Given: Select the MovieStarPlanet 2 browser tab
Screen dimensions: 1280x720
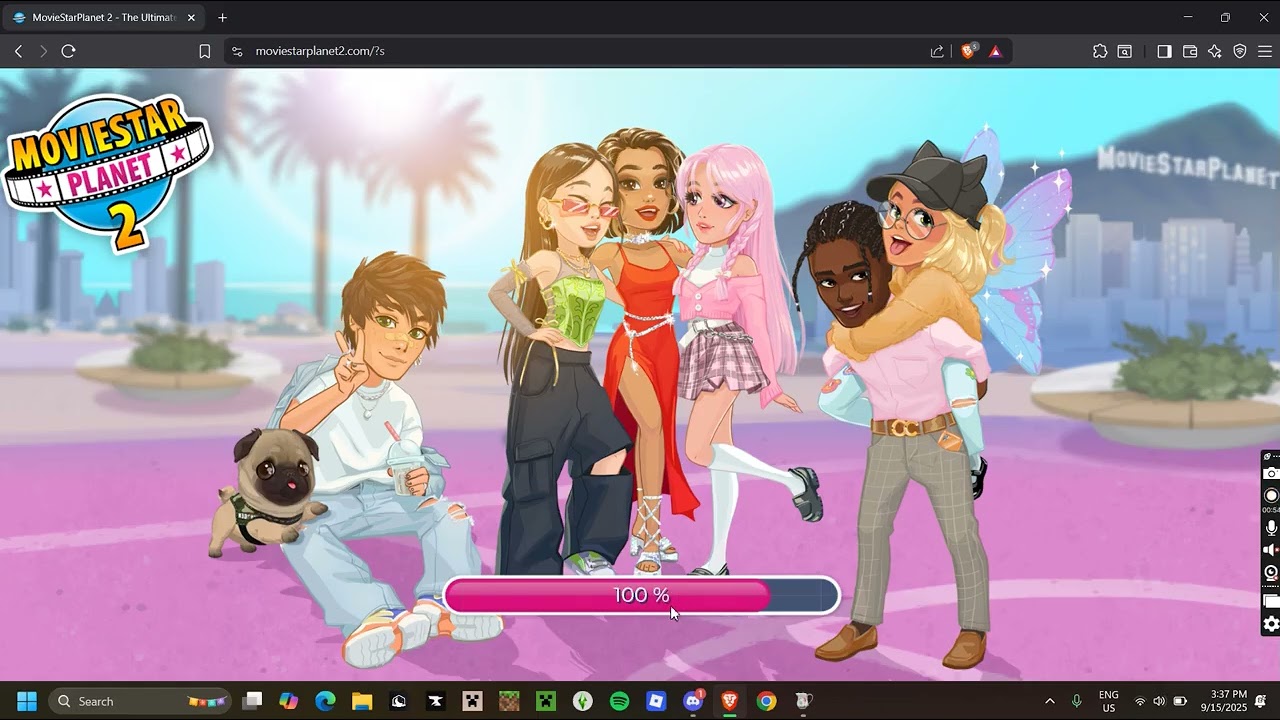Looking at the screenshot, I should click(x=104, y=17).
